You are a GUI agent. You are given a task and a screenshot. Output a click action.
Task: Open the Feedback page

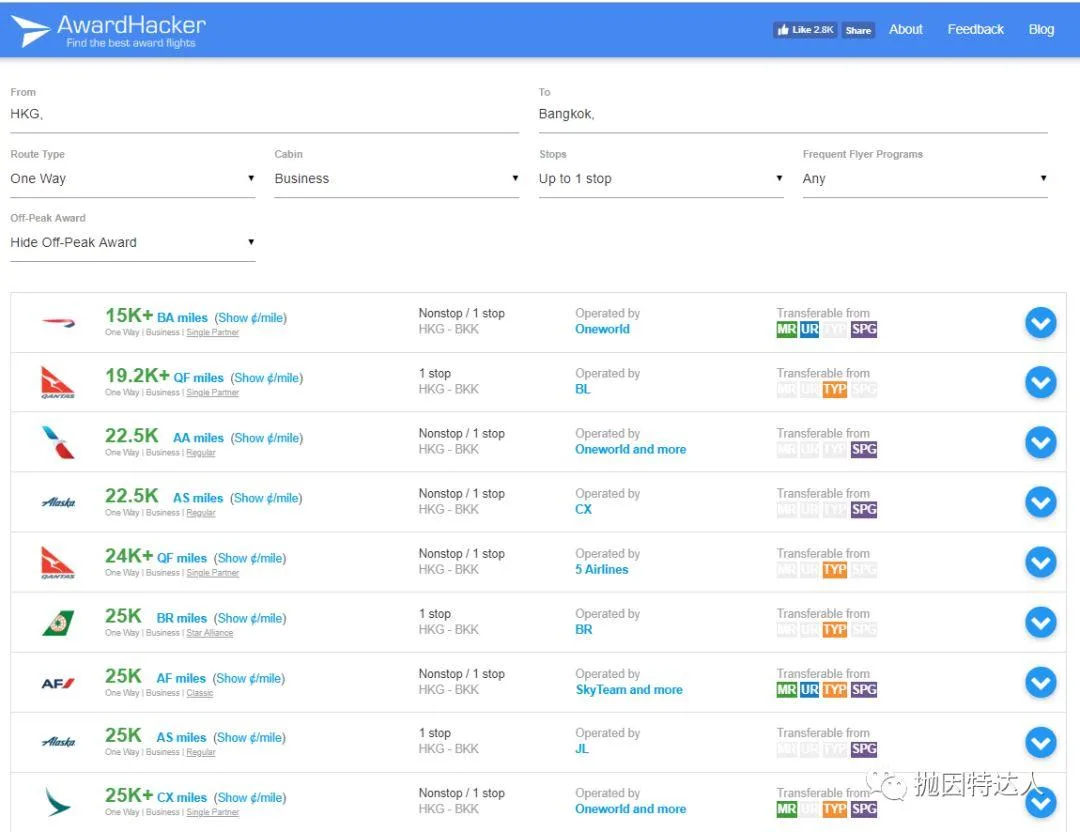[x=975, y=29]
